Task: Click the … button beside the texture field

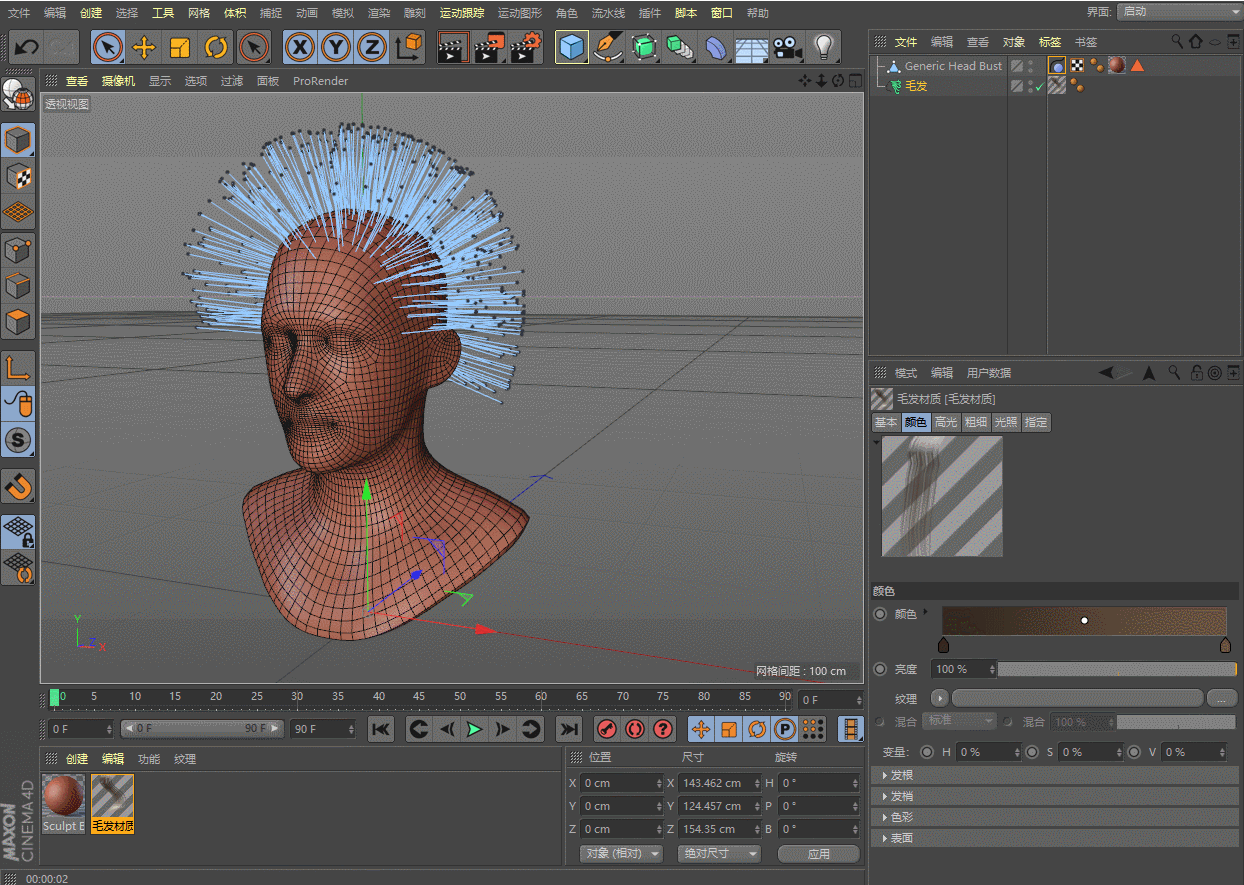Action: click(x=1222, y=697)
